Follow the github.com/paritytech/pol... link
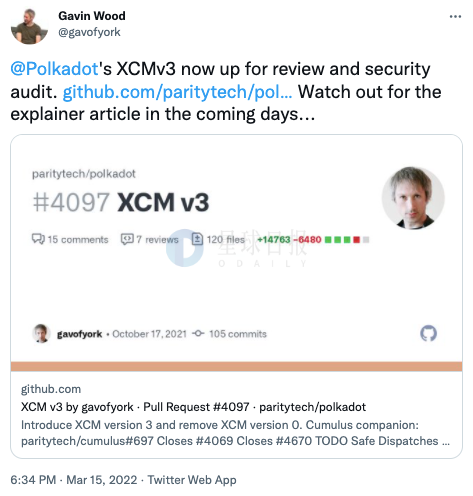473x496 pixels. [x=177, y=92]
